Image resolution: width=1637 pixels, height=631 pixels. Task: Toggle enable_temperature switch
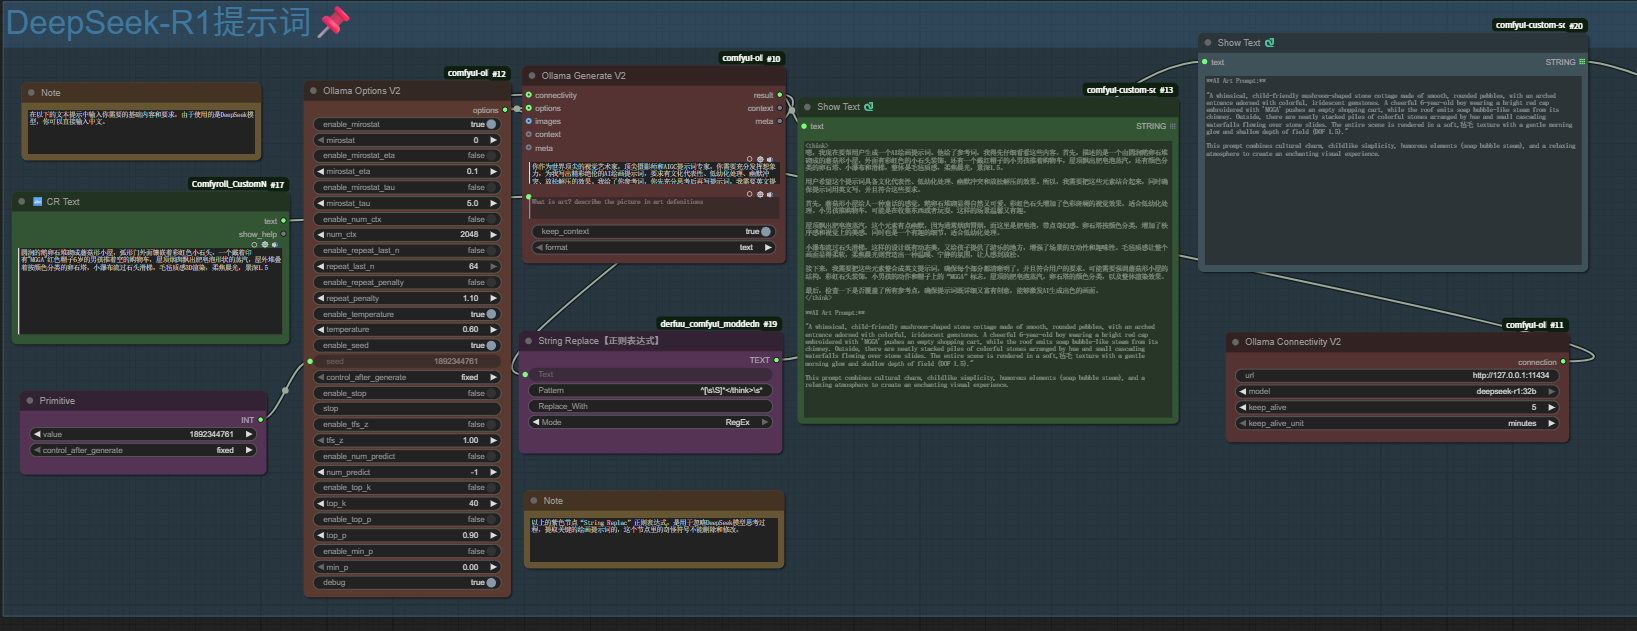491,314
